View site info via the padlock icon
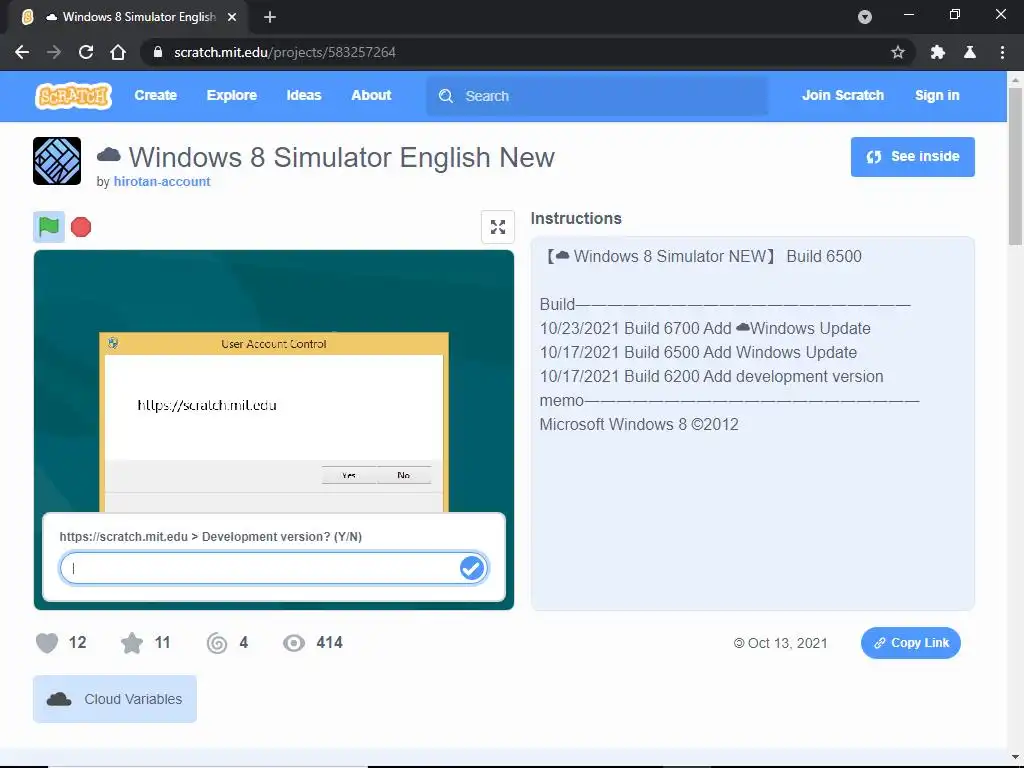 coord(157,52)
